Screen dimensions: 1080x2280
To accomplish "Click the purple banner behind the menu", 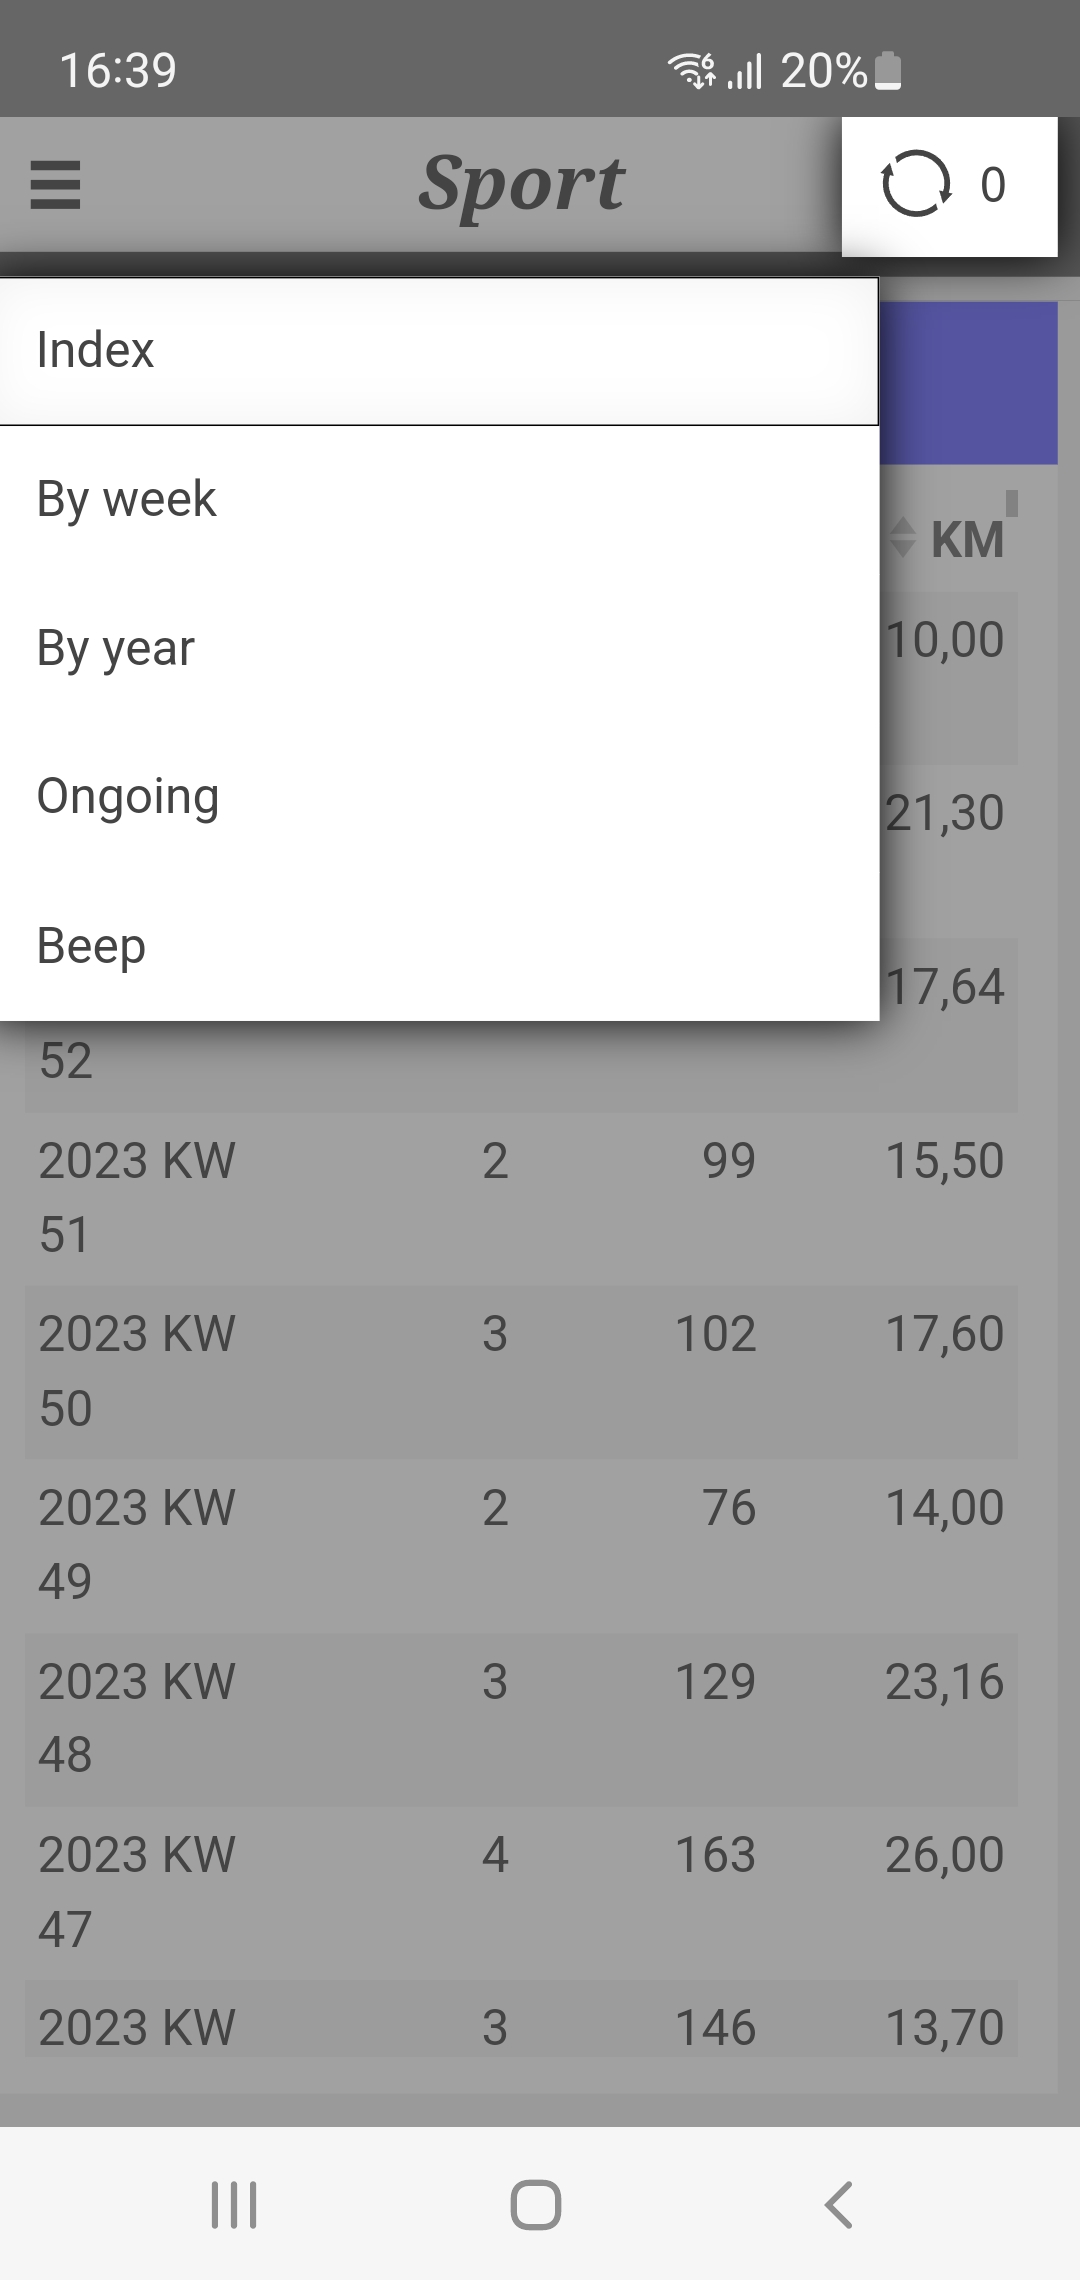I will (x=968, y=383).
